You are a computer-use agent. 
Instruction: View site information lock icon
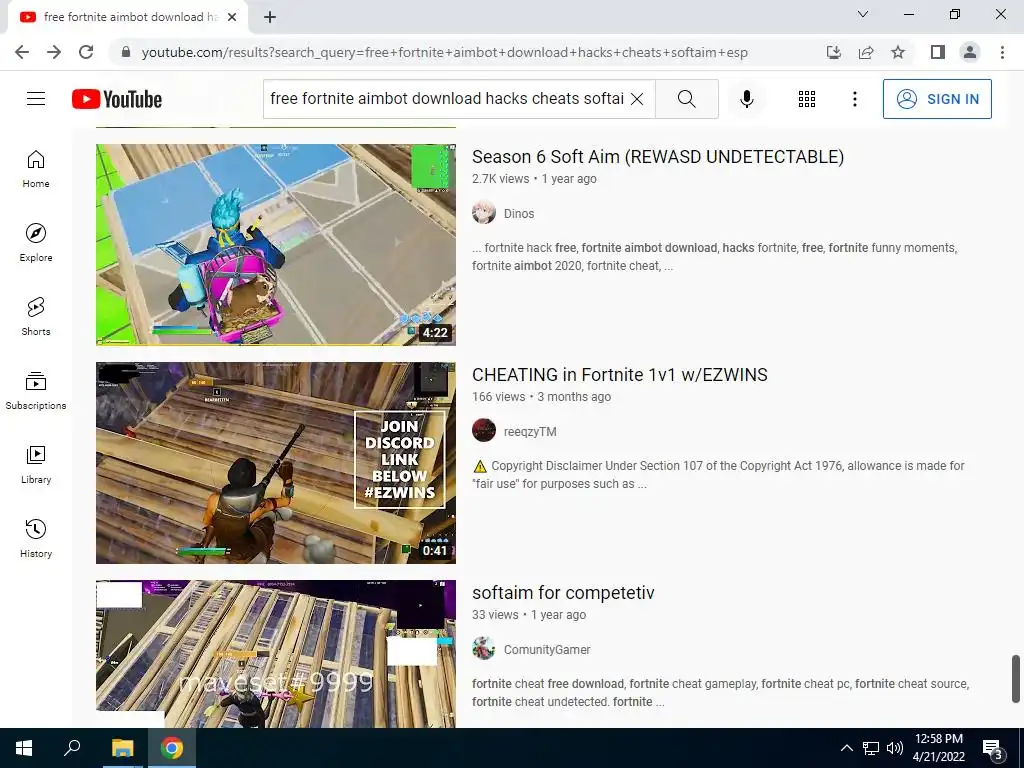coord(126,52)
